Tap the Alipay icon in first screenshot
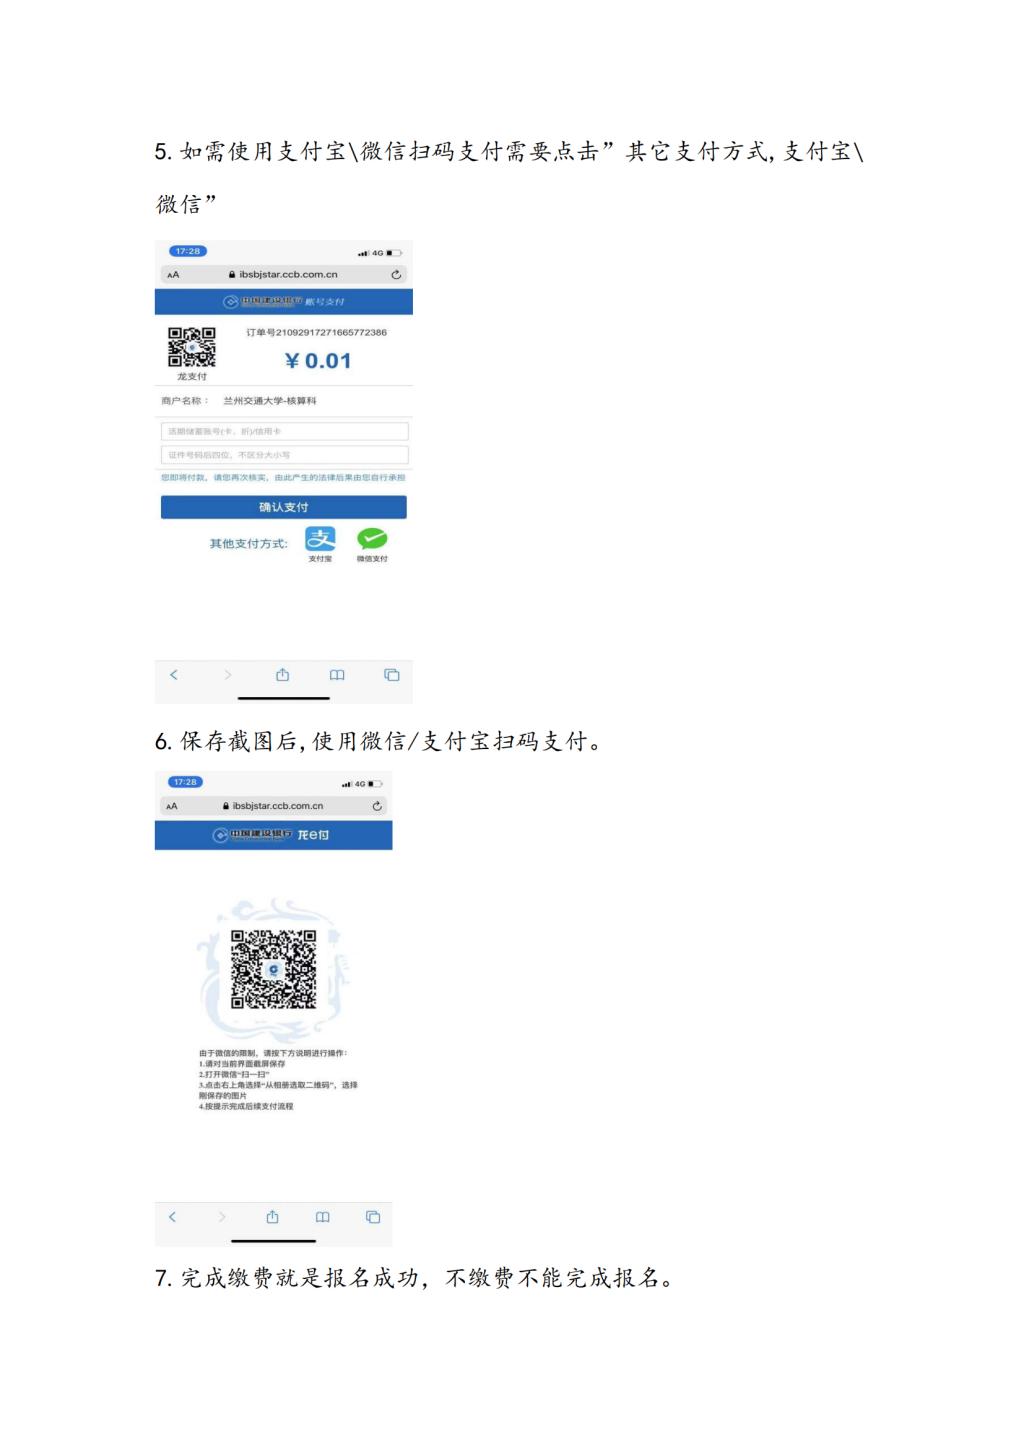 click(320, 539)
